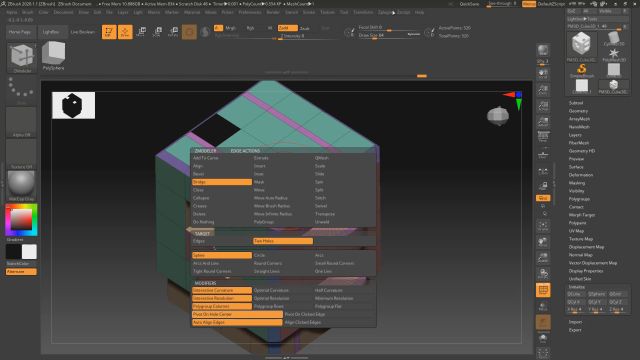Open the Preferences menu

click(x=250, y=12)
